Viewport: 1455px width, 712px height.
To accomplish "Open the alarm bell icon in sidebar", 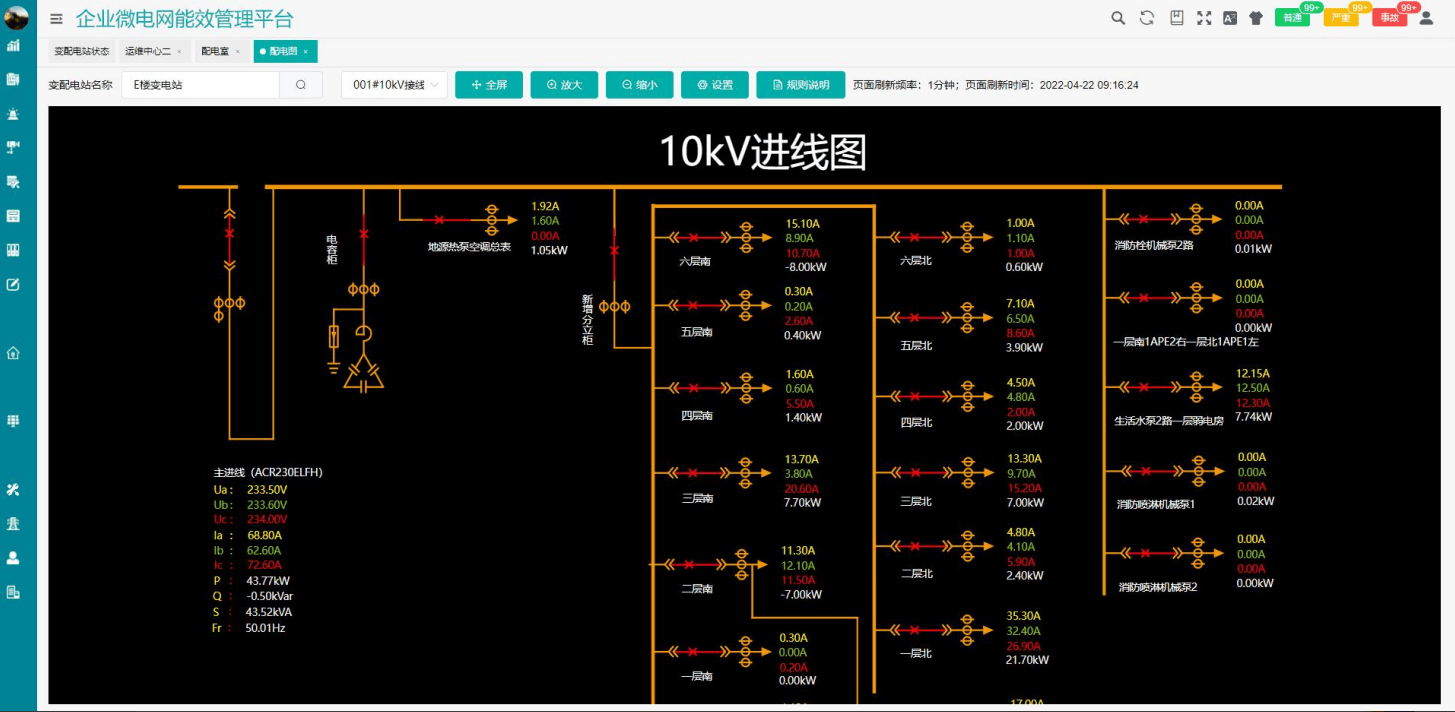I will click(x=13, y=114).
